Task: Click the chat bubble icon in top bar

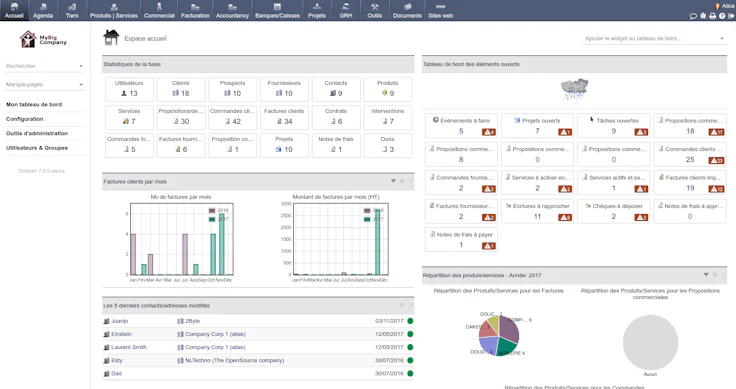Action: point(693,16)
